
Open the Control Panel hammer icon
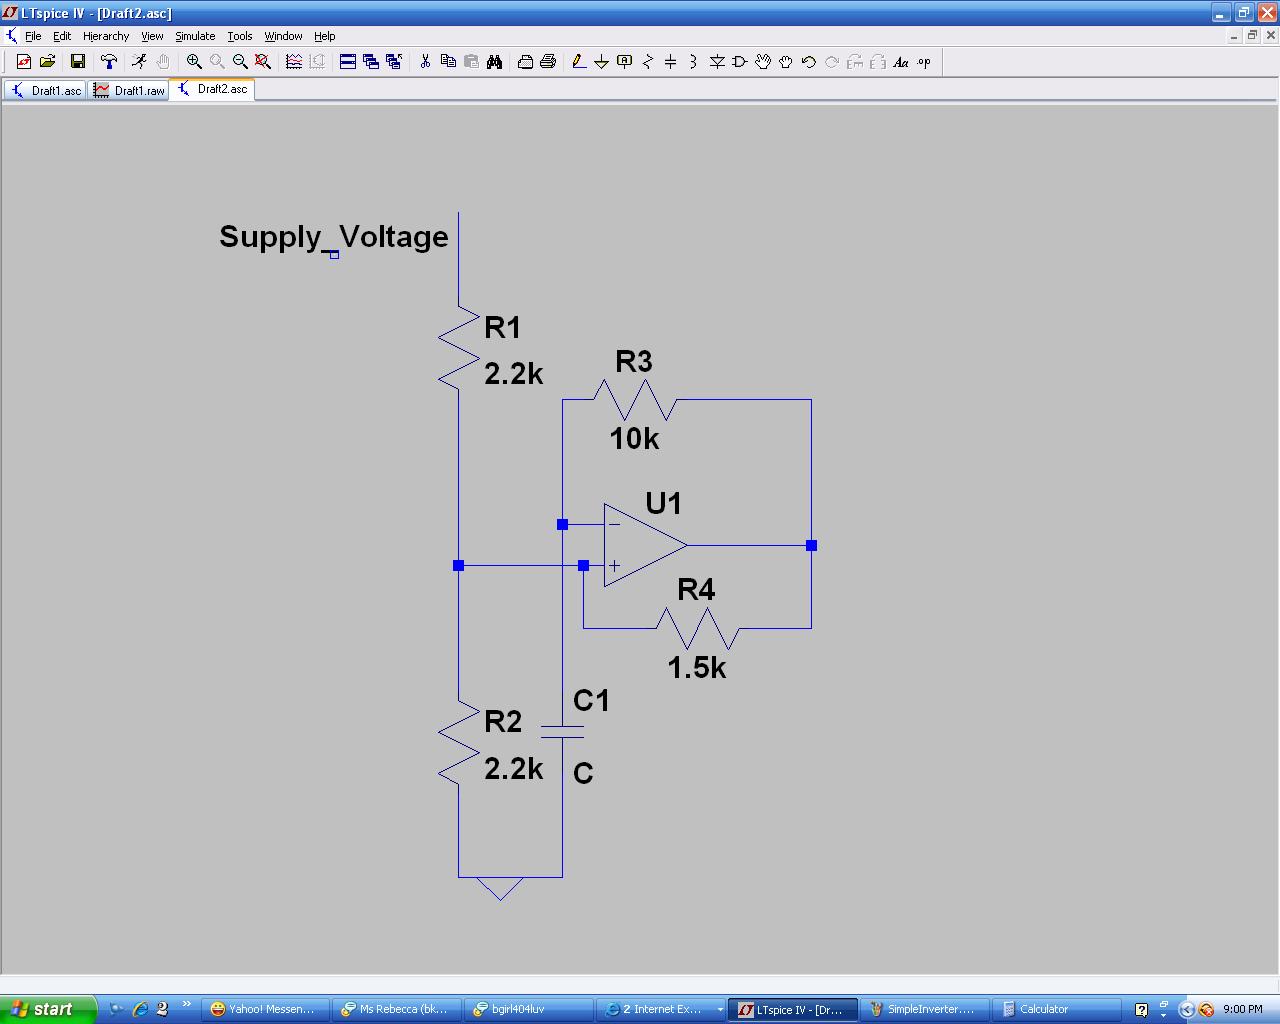point(108,62)
